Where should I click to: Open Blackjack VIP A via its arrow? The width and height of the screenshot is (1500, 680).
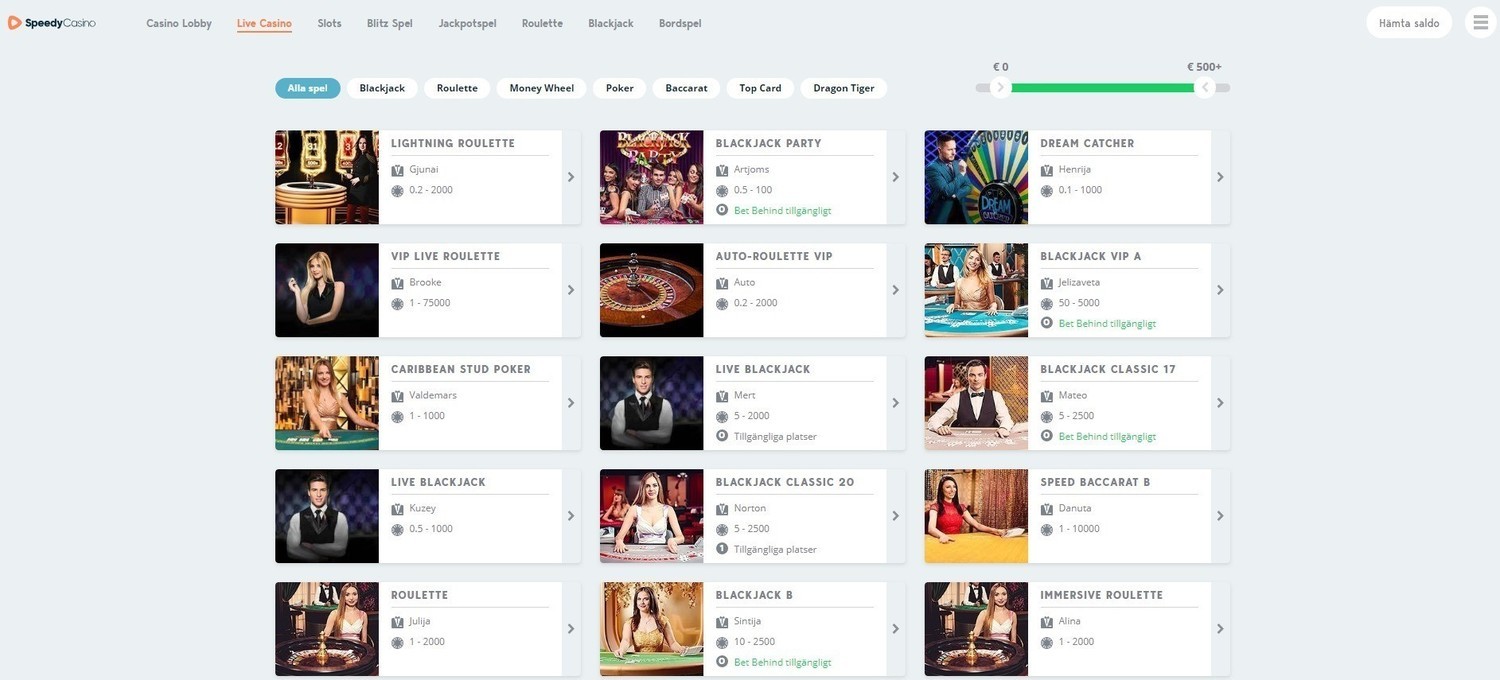click(1220, 290)
